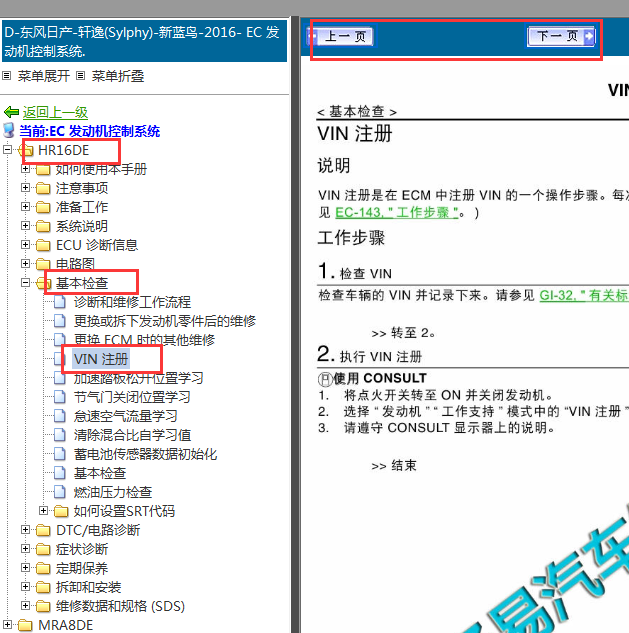Click the MRA8DE folder icon
The image size is (629, 633).
tap(25, 625)
